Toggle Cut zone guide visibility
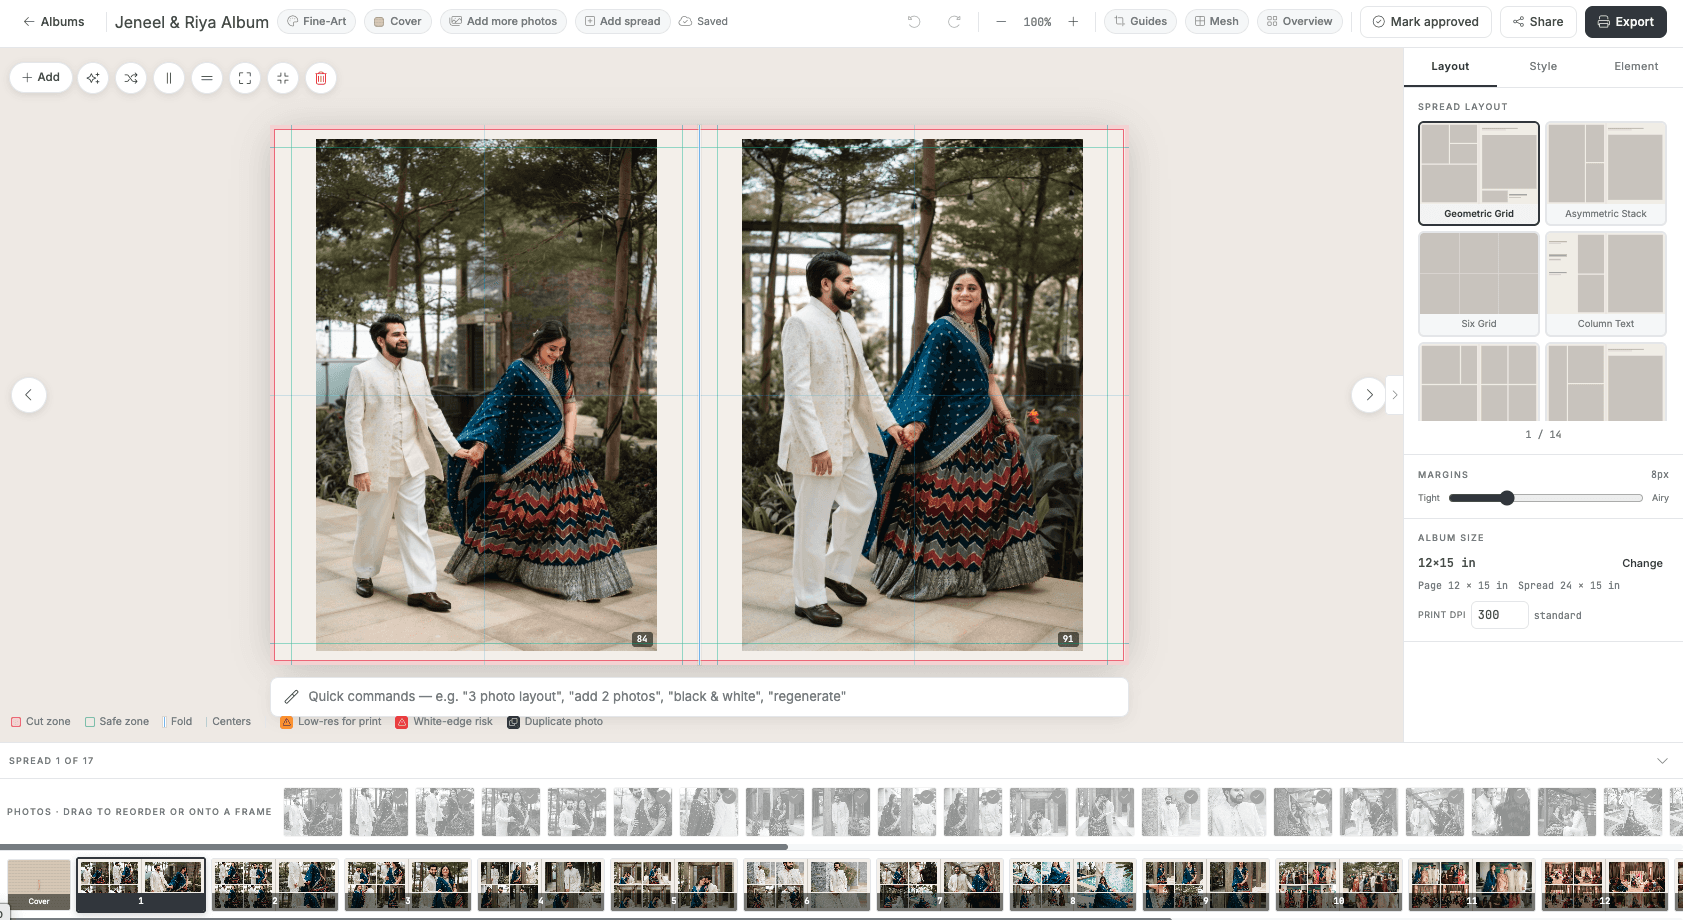This screenshot has height=920, width=1683. [x=41, y=722]
